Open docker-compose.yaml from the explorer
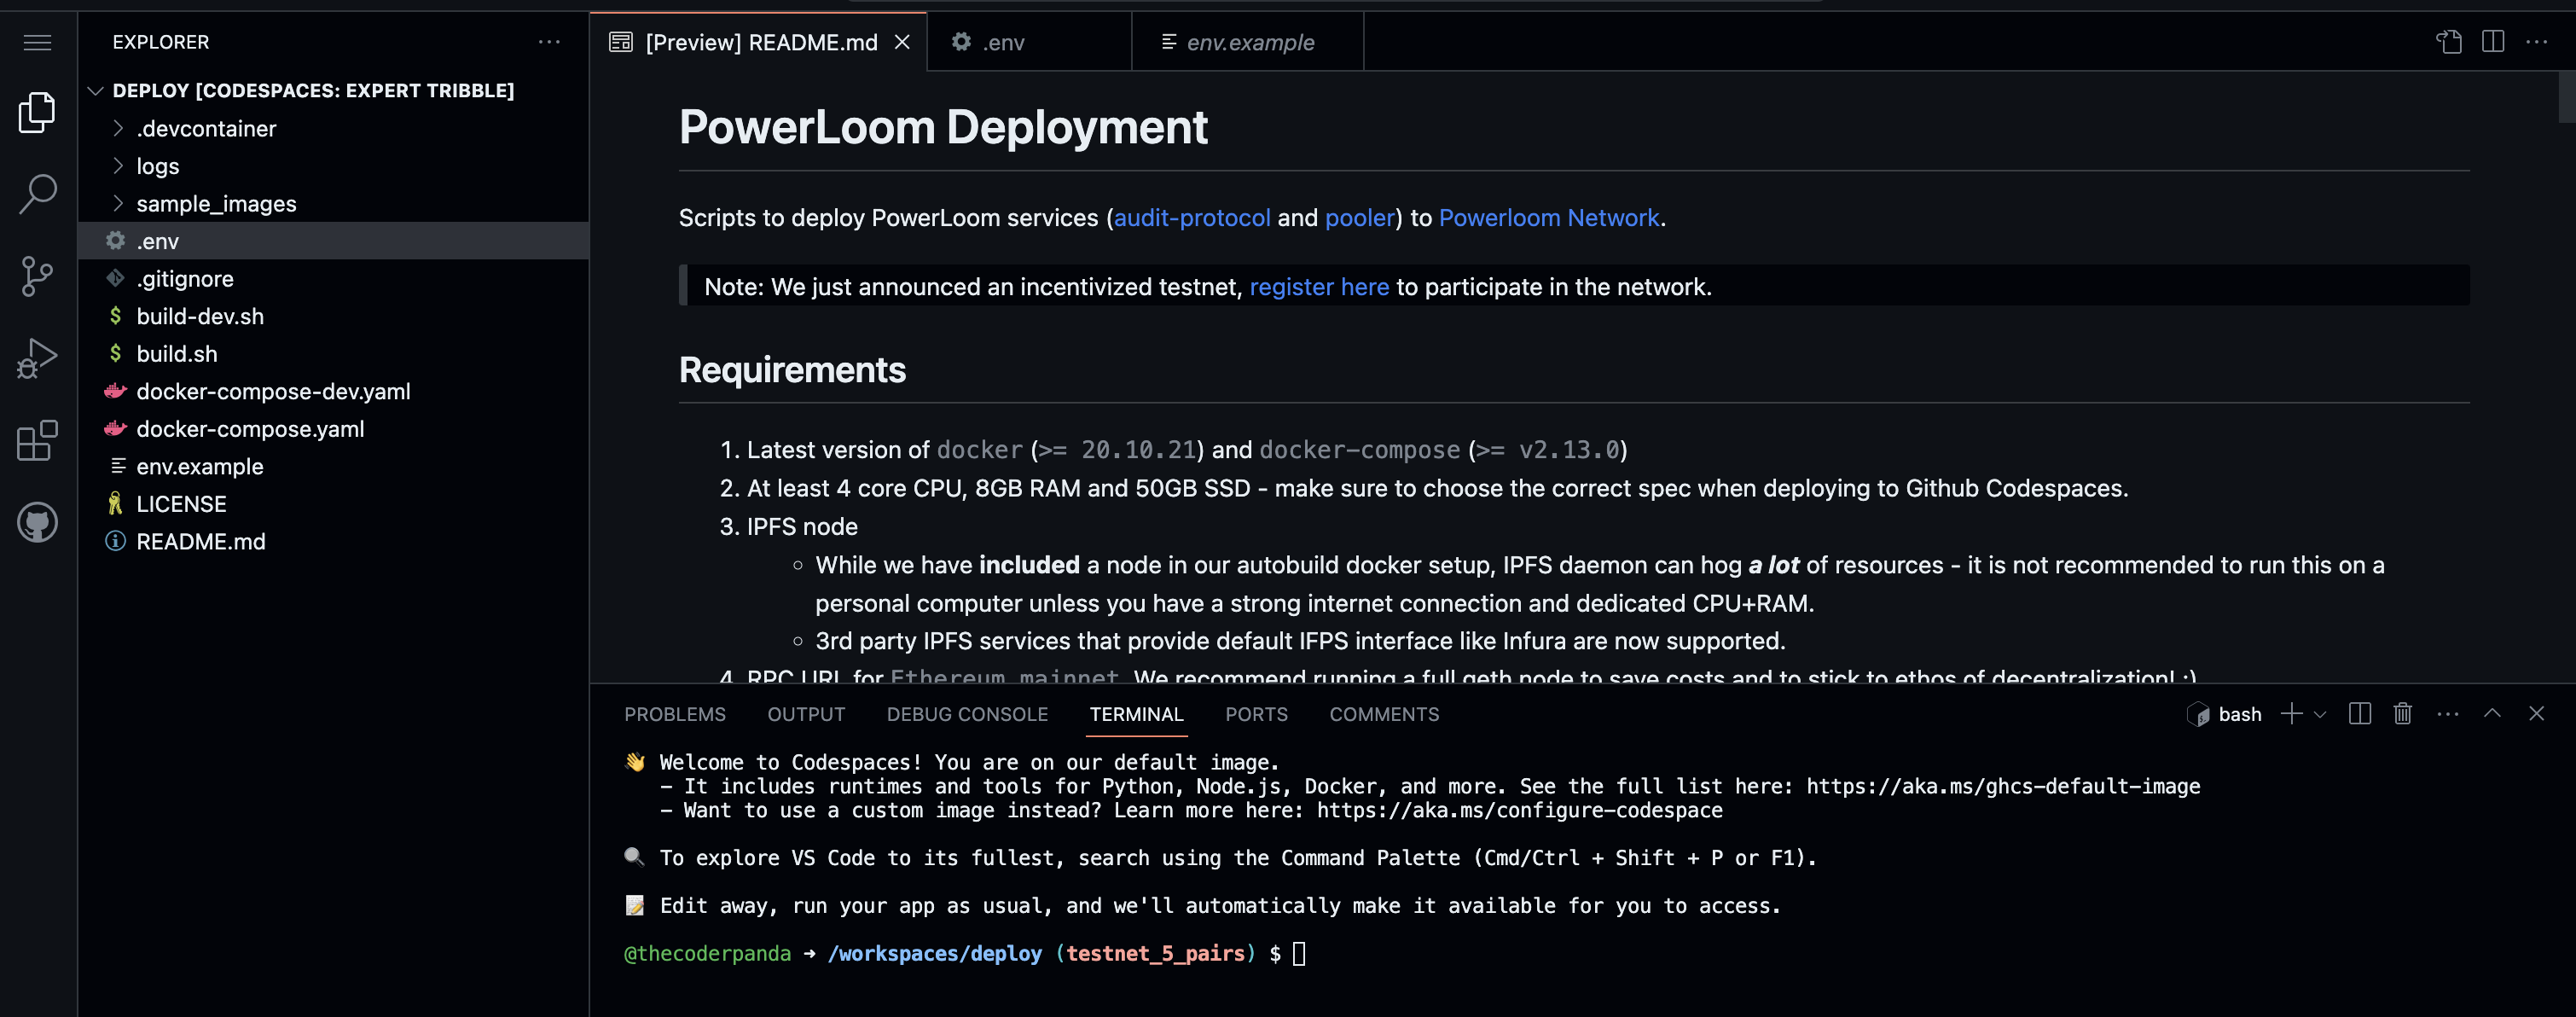This screenshot has height=1017, width=2576. point(250,429)
